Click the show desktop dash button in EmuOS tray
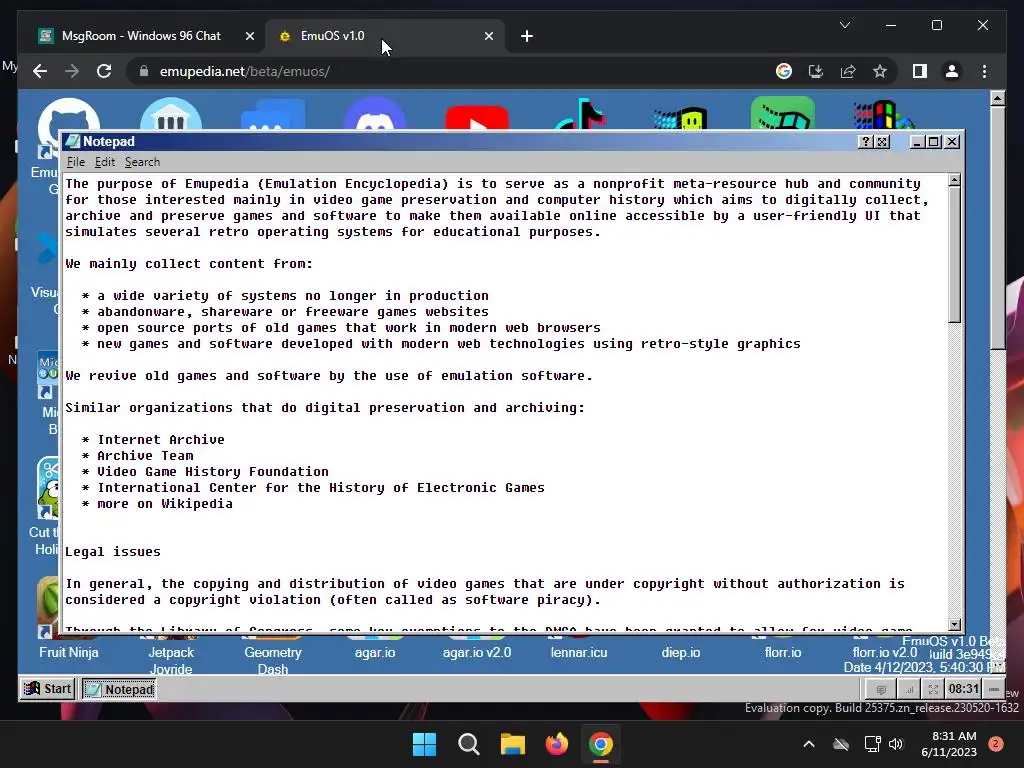The image size is (1024, 768). pos(994,689)
